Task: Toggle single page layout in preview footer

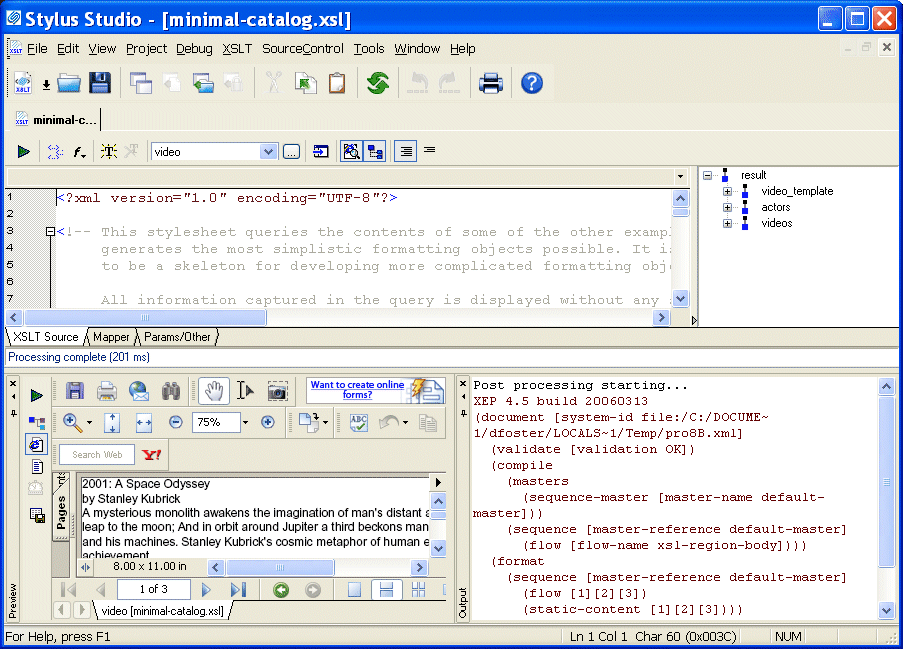Action: (x=354, y=590)
